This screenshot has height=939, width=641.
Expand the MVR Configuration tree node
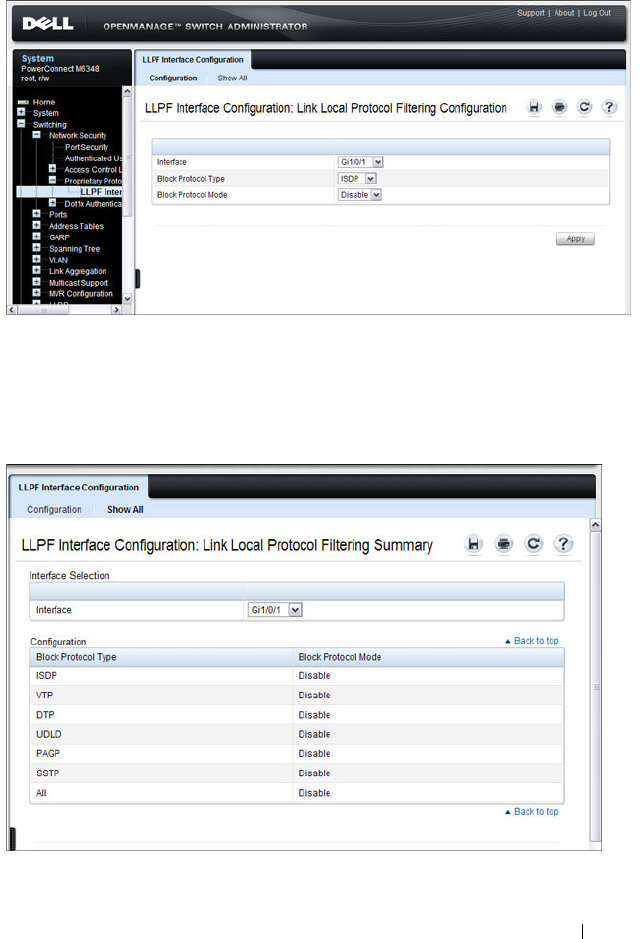[x=37, y=293]
